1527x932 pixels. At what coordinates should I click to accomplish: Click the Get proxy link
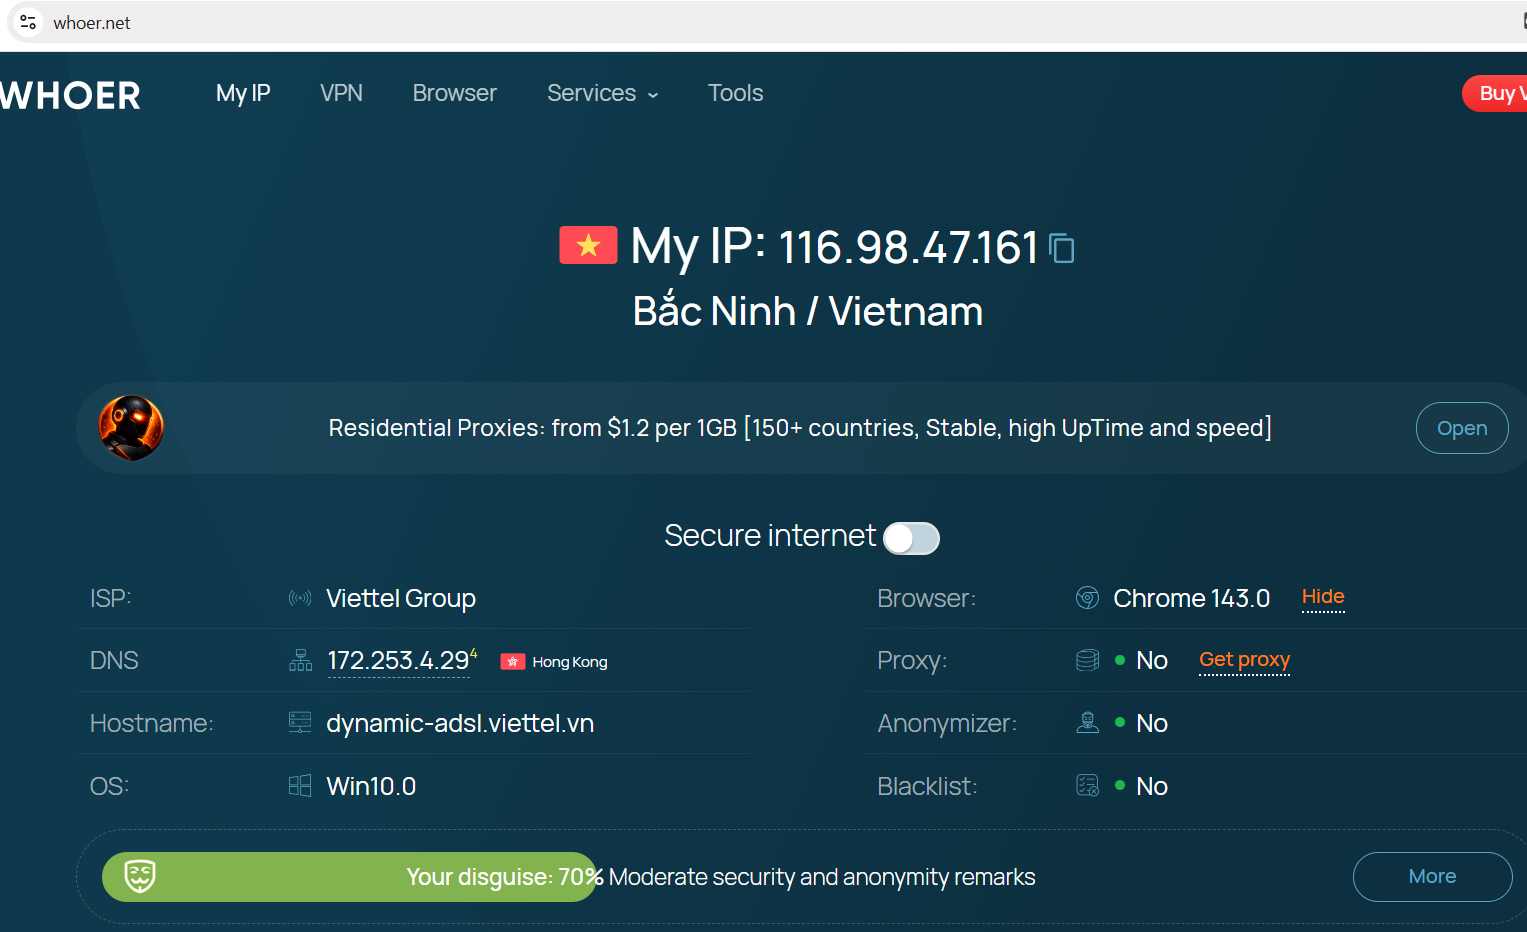point(1244,660)
